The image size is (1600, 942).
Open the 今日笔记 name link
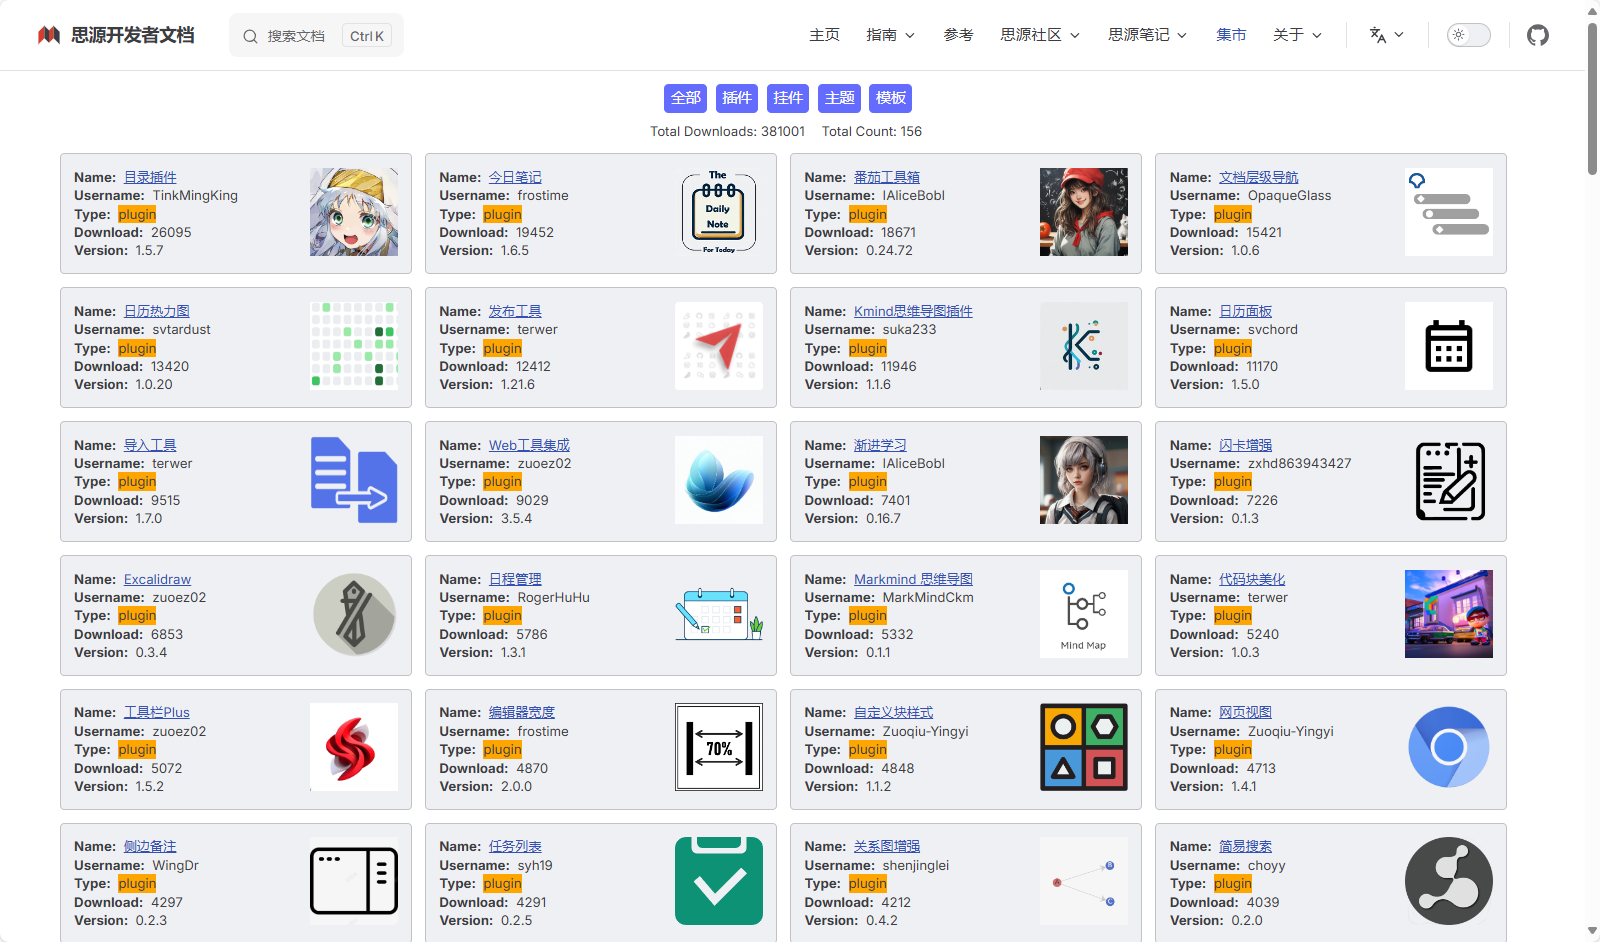tap(515, 177)
